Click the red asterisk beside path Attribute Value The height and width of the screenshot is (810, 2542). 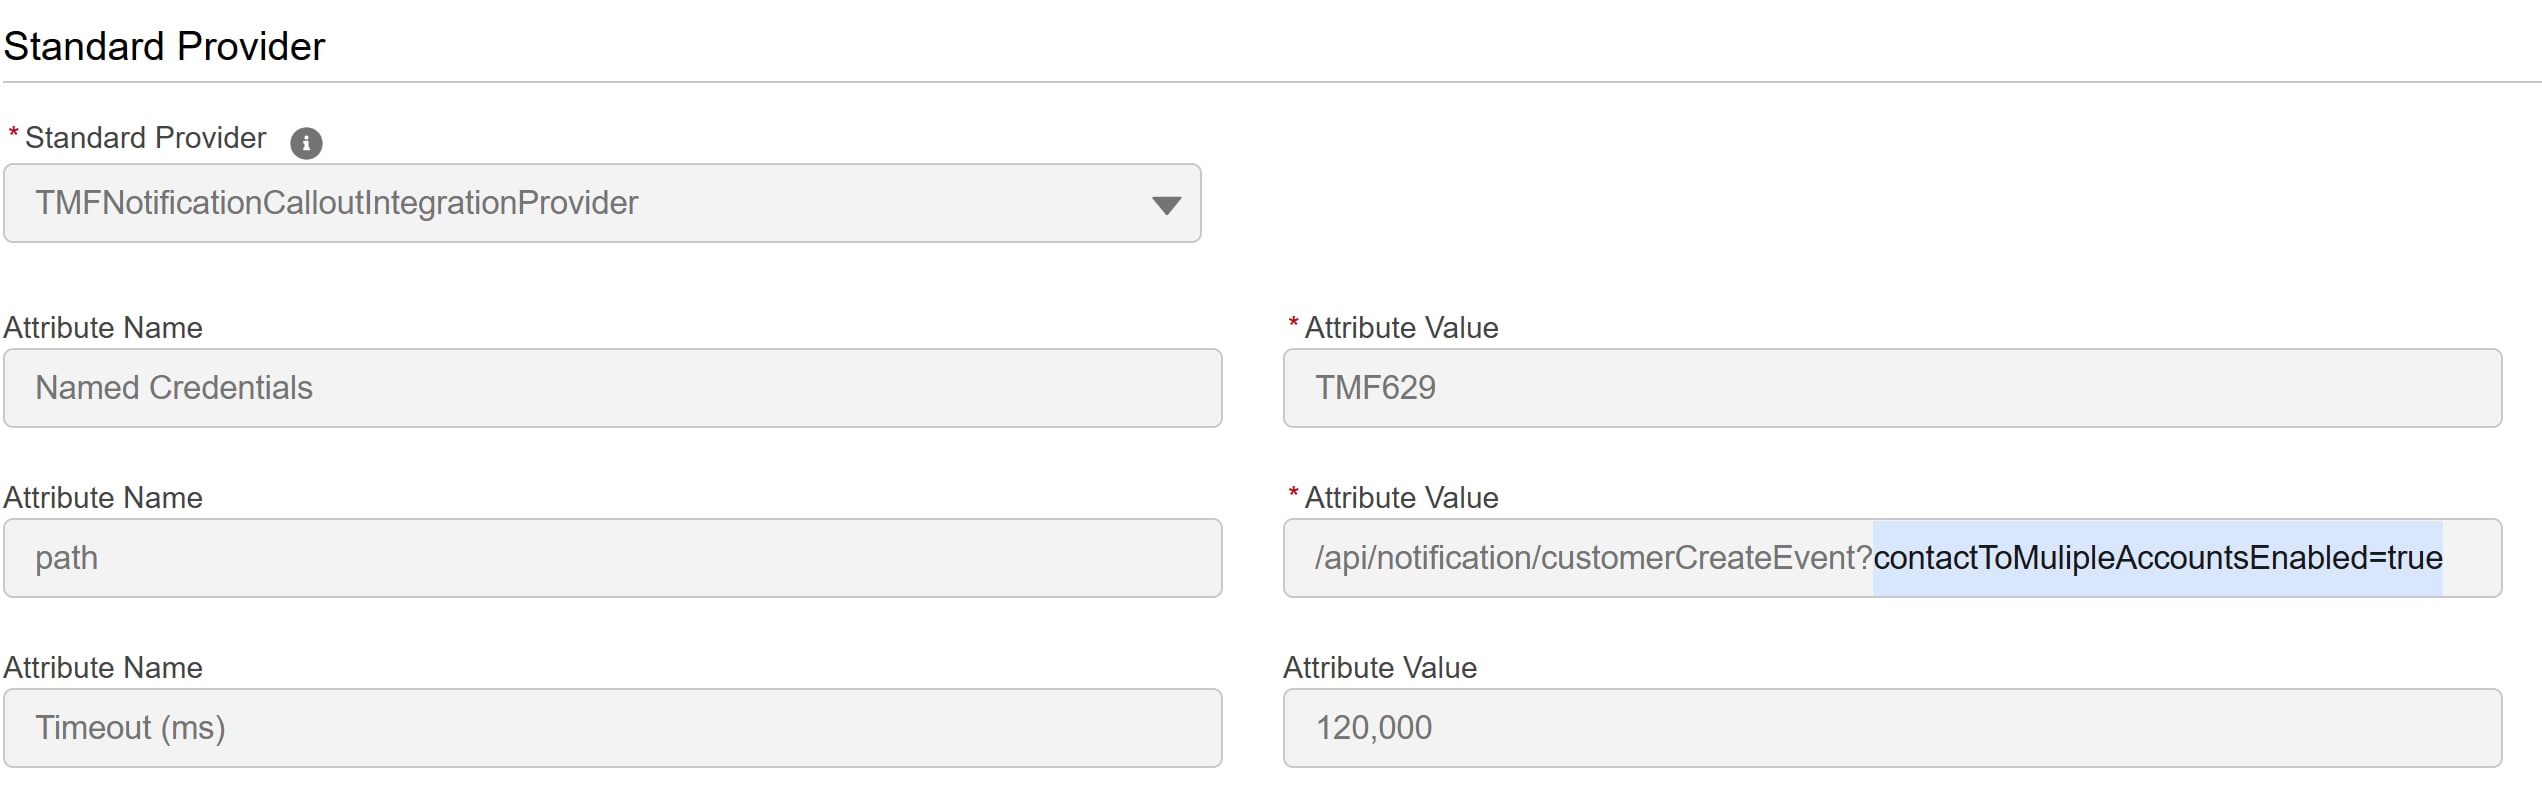[1292, 491]
